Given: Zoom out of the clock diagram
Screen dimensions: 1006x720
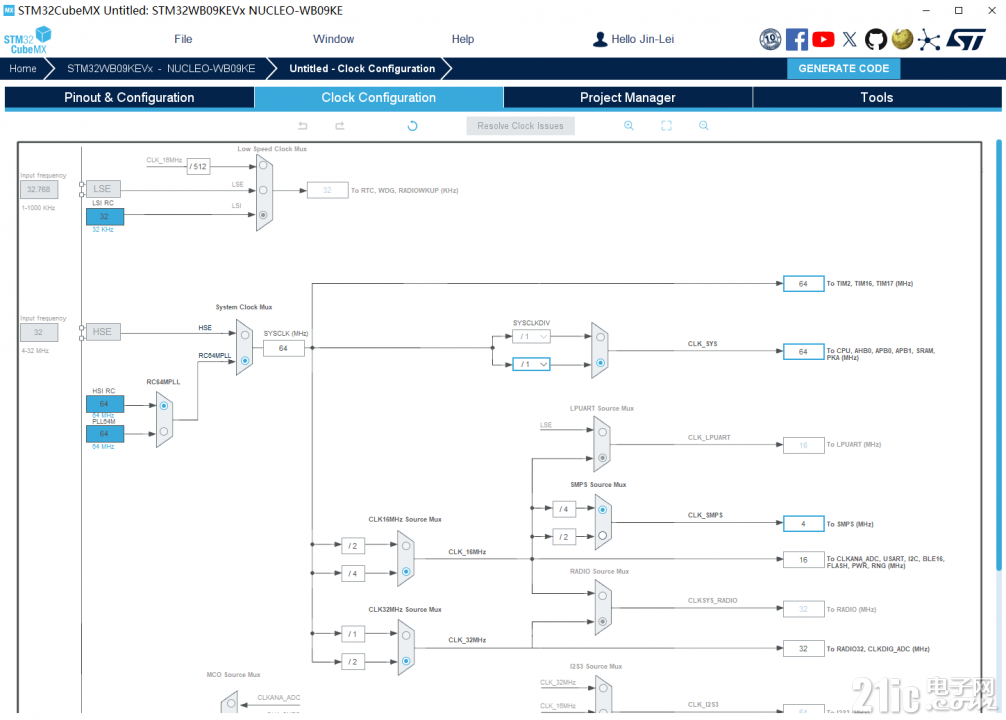Looking at the screenshot, I should click(704, 126).
